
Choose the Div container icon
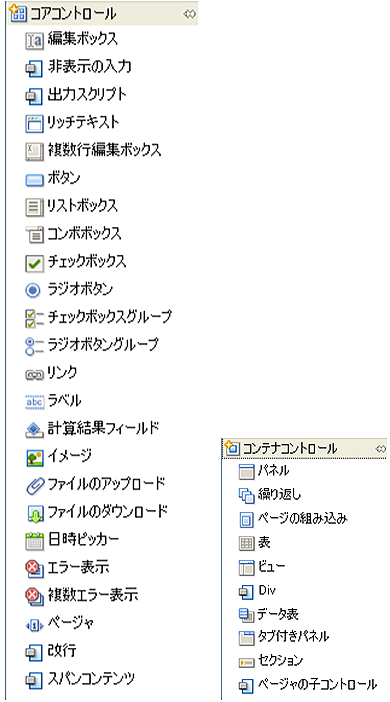[x=246, y=591]
